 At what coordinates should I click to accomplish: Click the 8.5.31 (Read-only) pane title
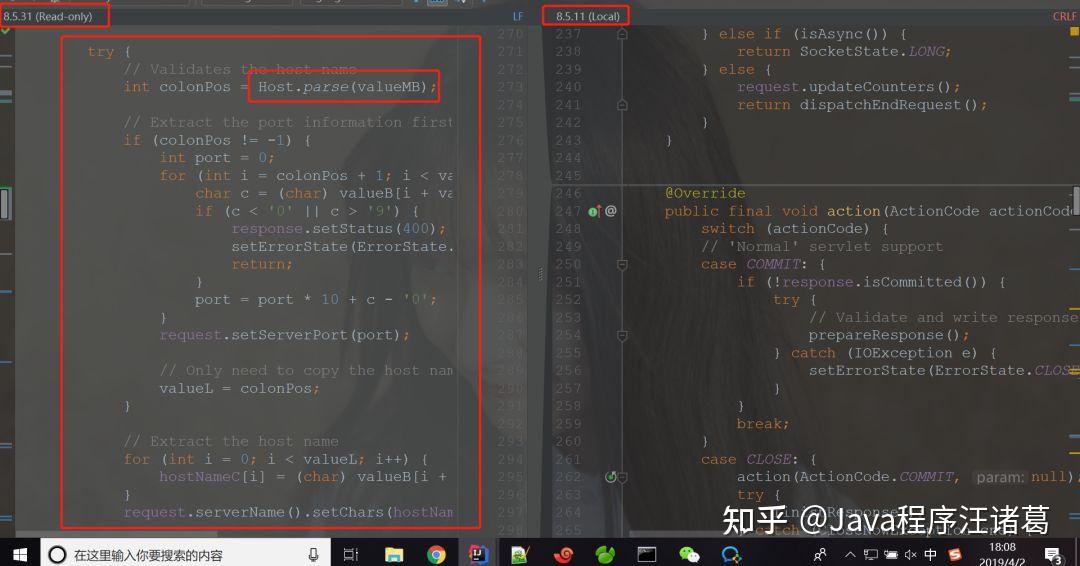coord(48,16)
